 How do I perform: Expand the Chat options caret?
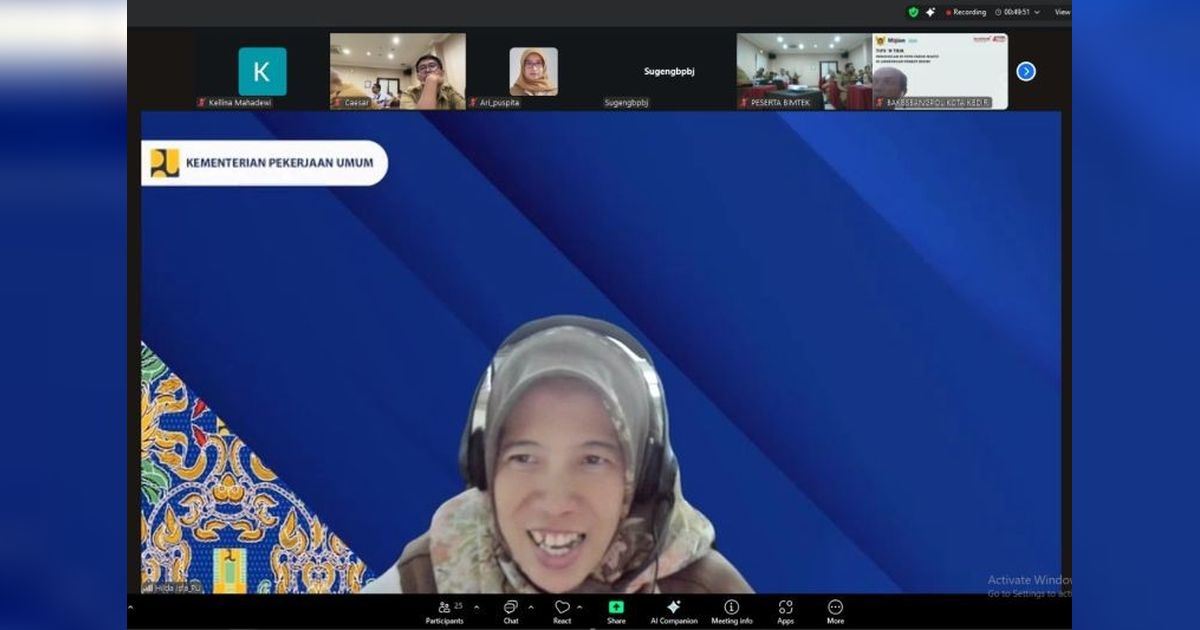click(x=530, y=607)
